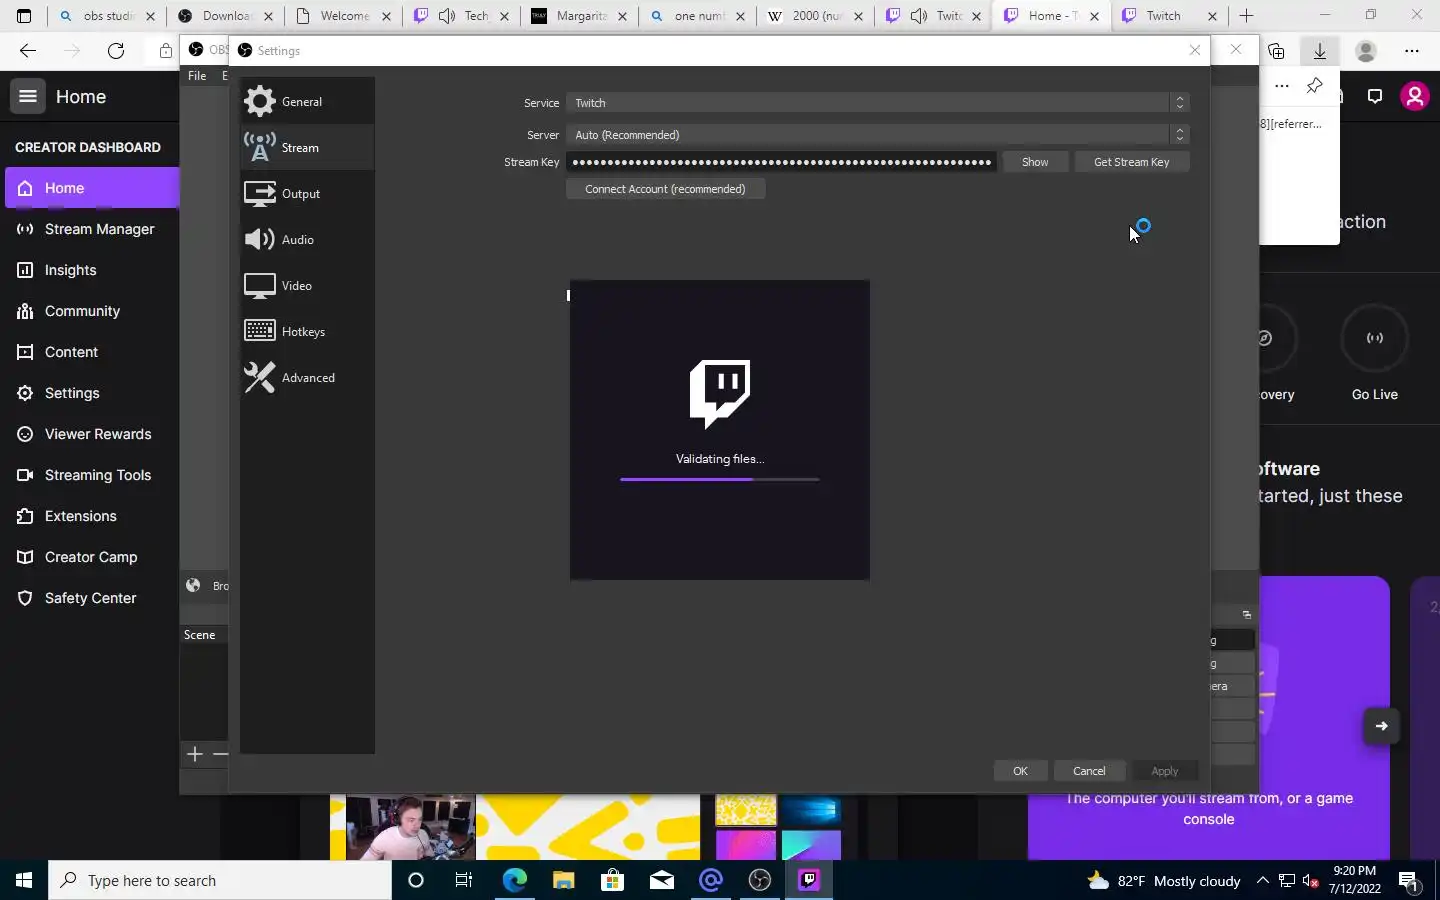This screenshot has height=900, width=1440.
Task: Pin the downloads popup
Action: tap(1314, 86)
